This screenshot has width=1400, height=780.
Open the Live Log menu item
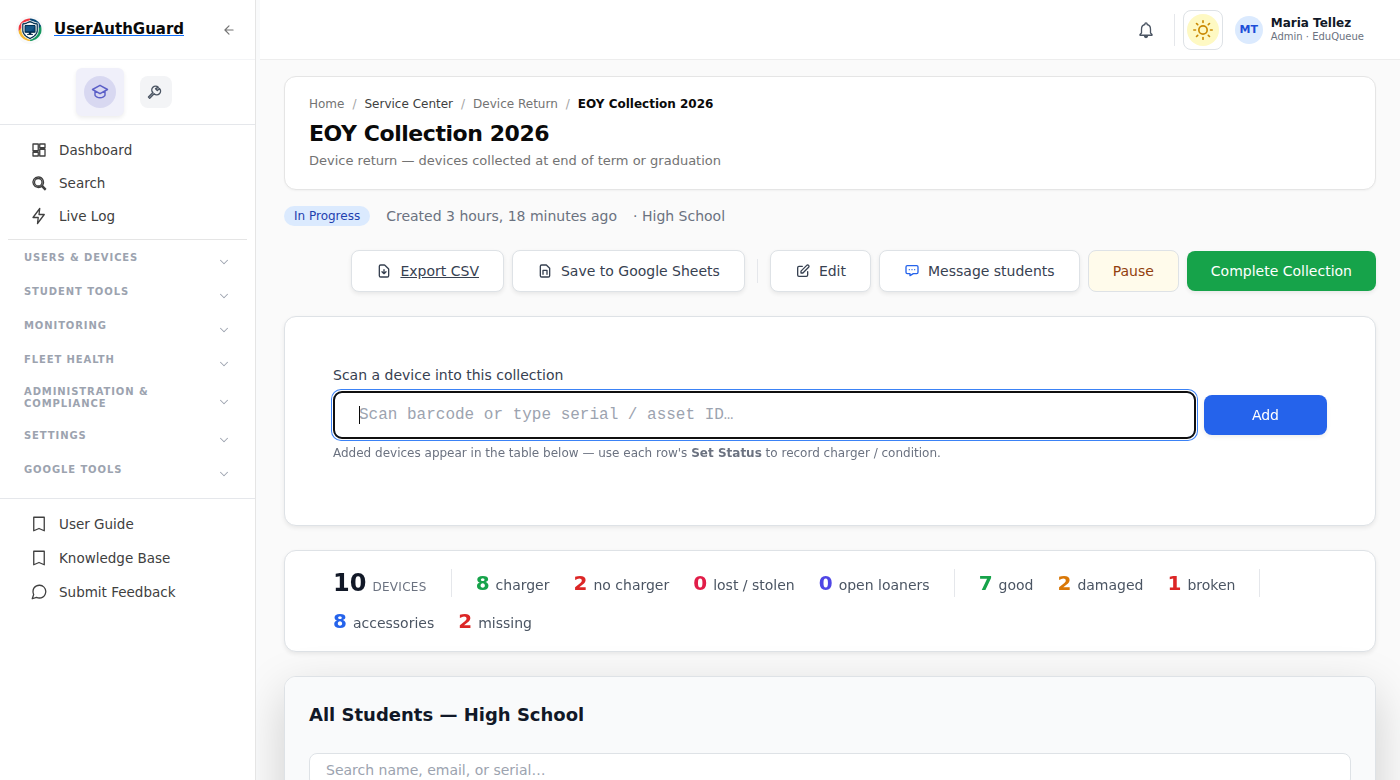point(127,216)
